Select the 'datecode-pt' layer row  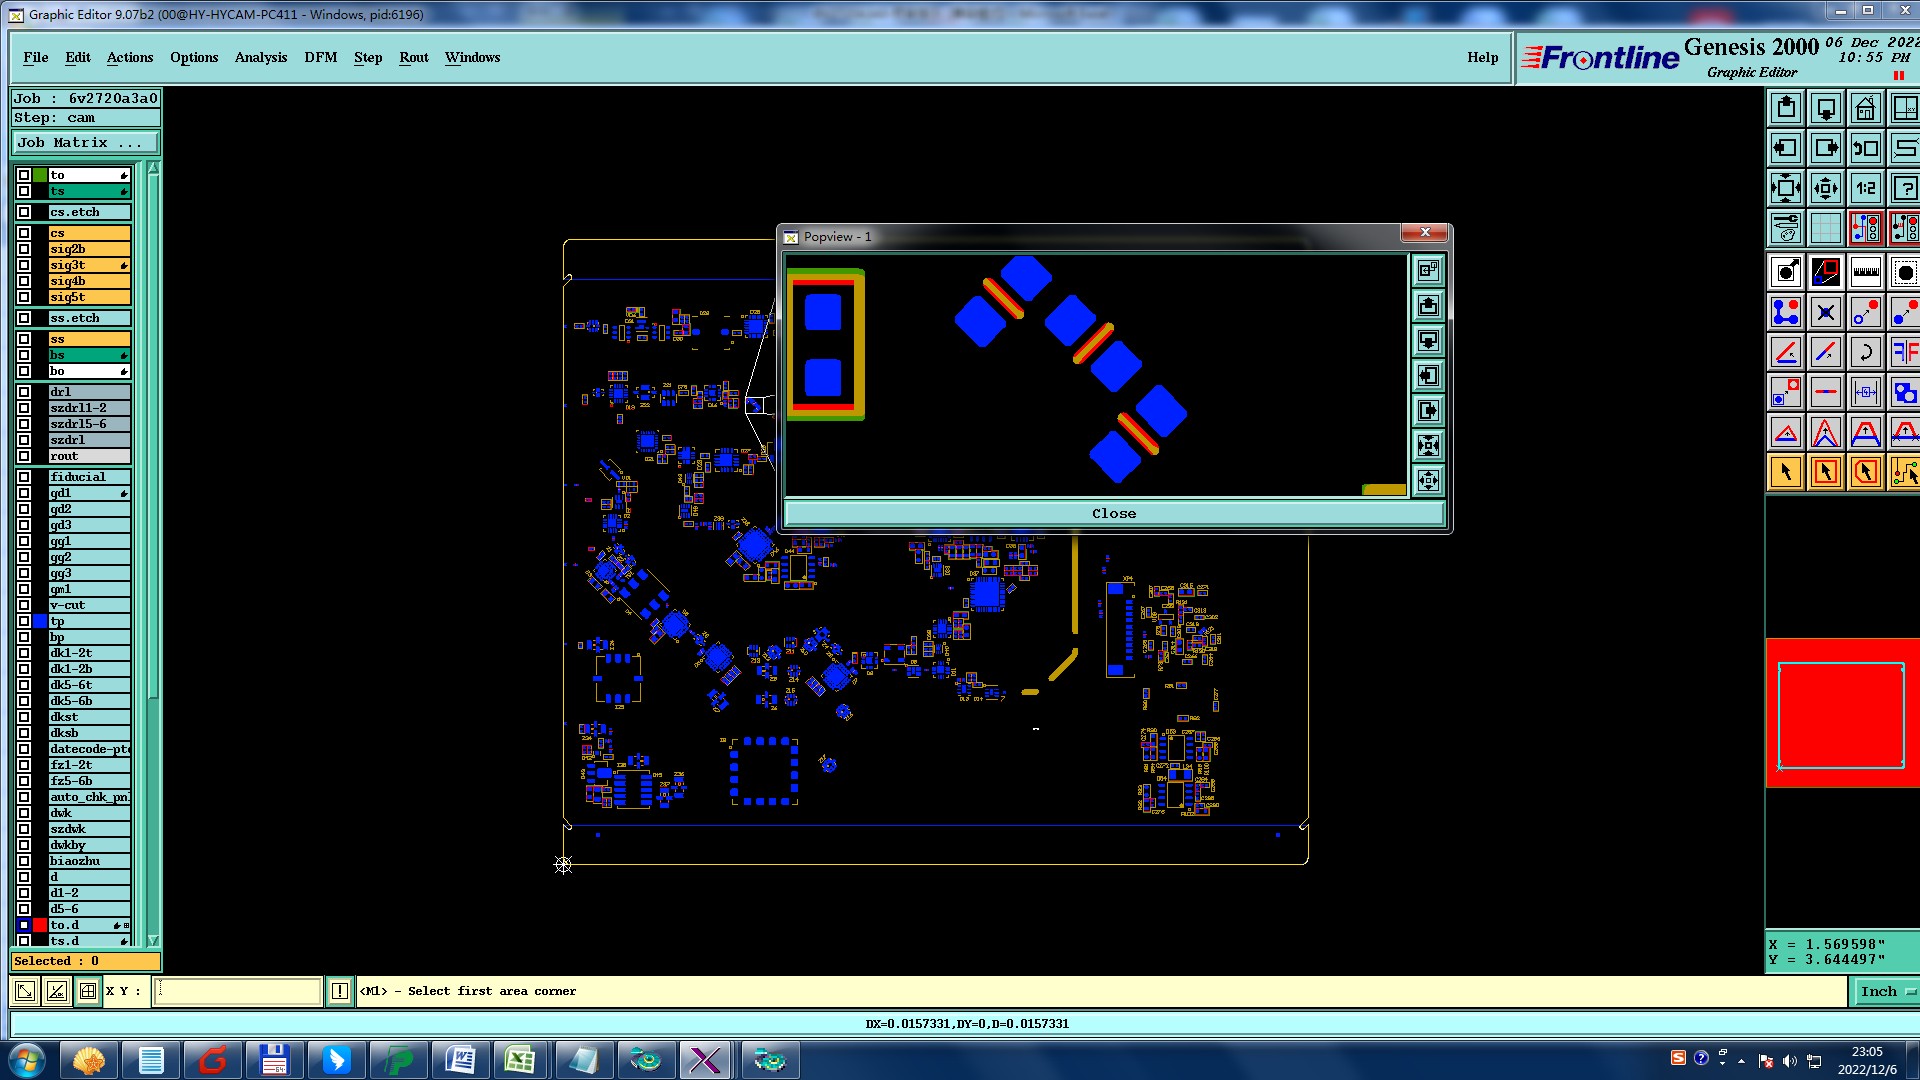90,749
